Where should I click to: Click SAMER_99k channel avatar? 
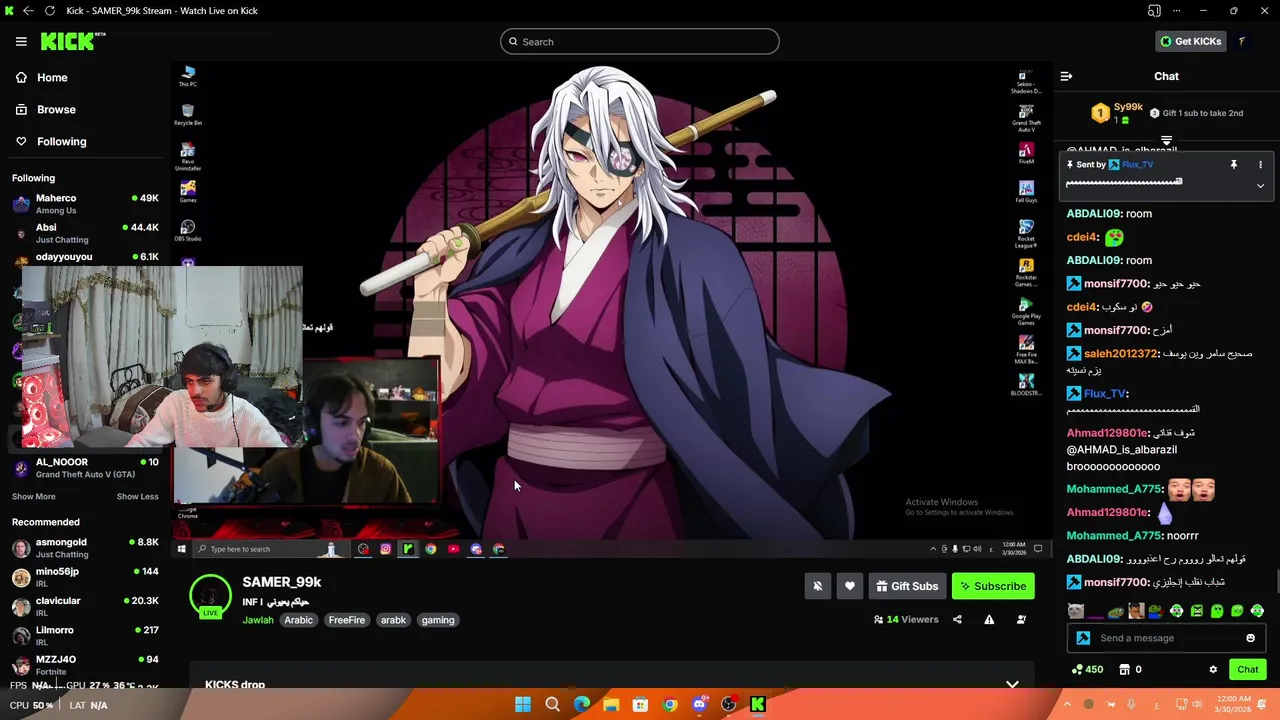click(210, 595)
